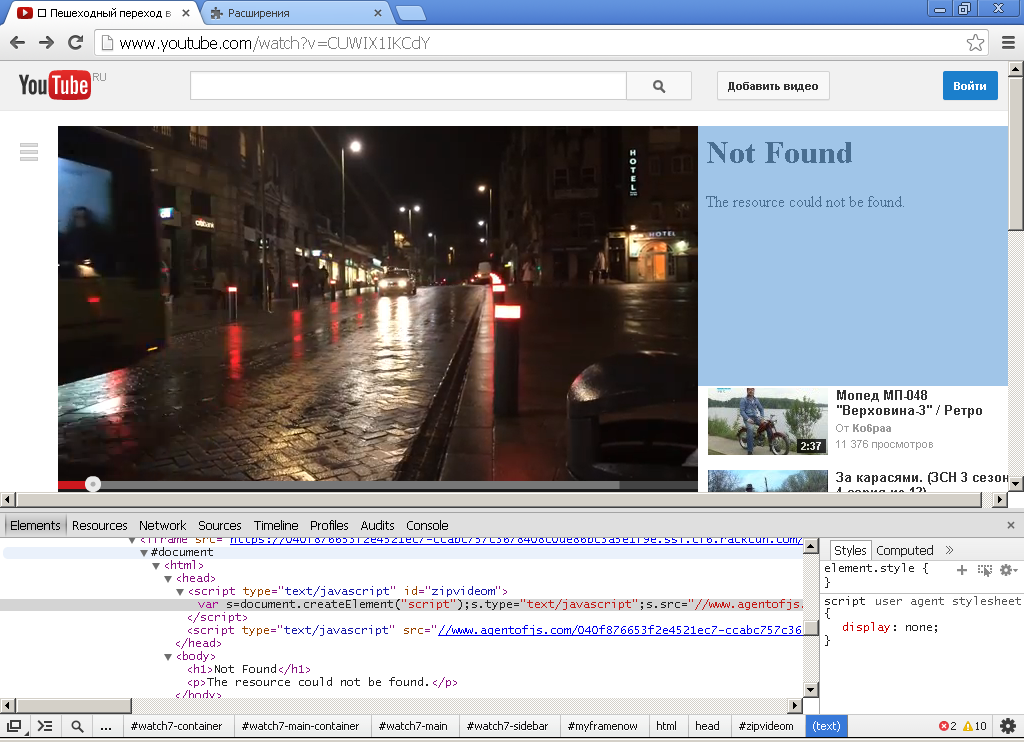Open the Audits panel
The height and width of the screenshot is (742, 1024).
pyautogui.click(x=377, y=525)
